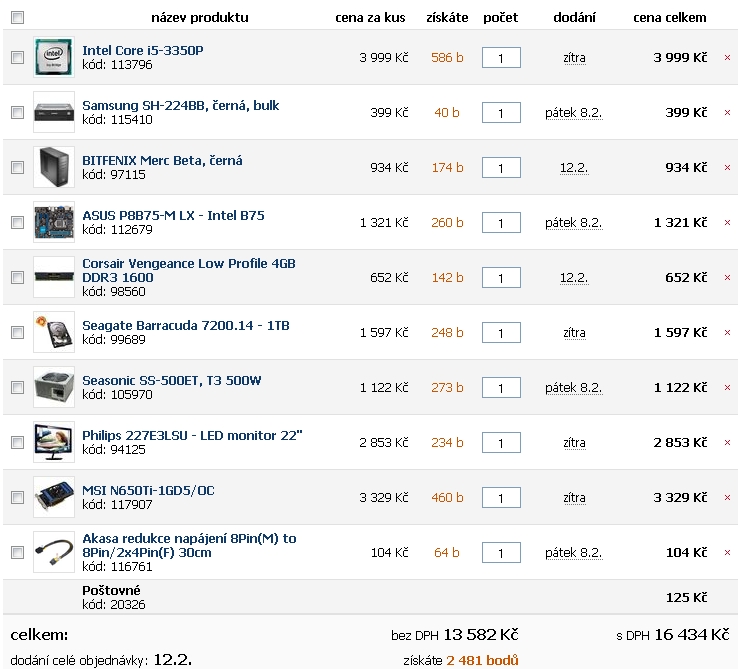Screen dimensions: 741x669
Task: Focus quantity box for ASUS P8B75-M LX
Action: click(501, 223)
